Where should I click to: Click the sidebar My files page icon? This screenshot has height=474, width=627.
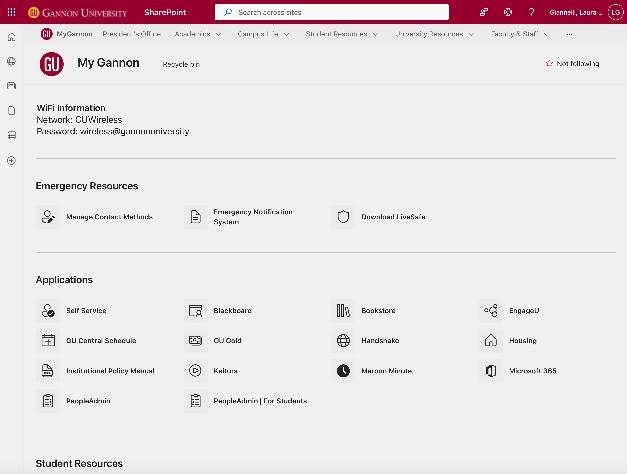click(x=12, y=110)
